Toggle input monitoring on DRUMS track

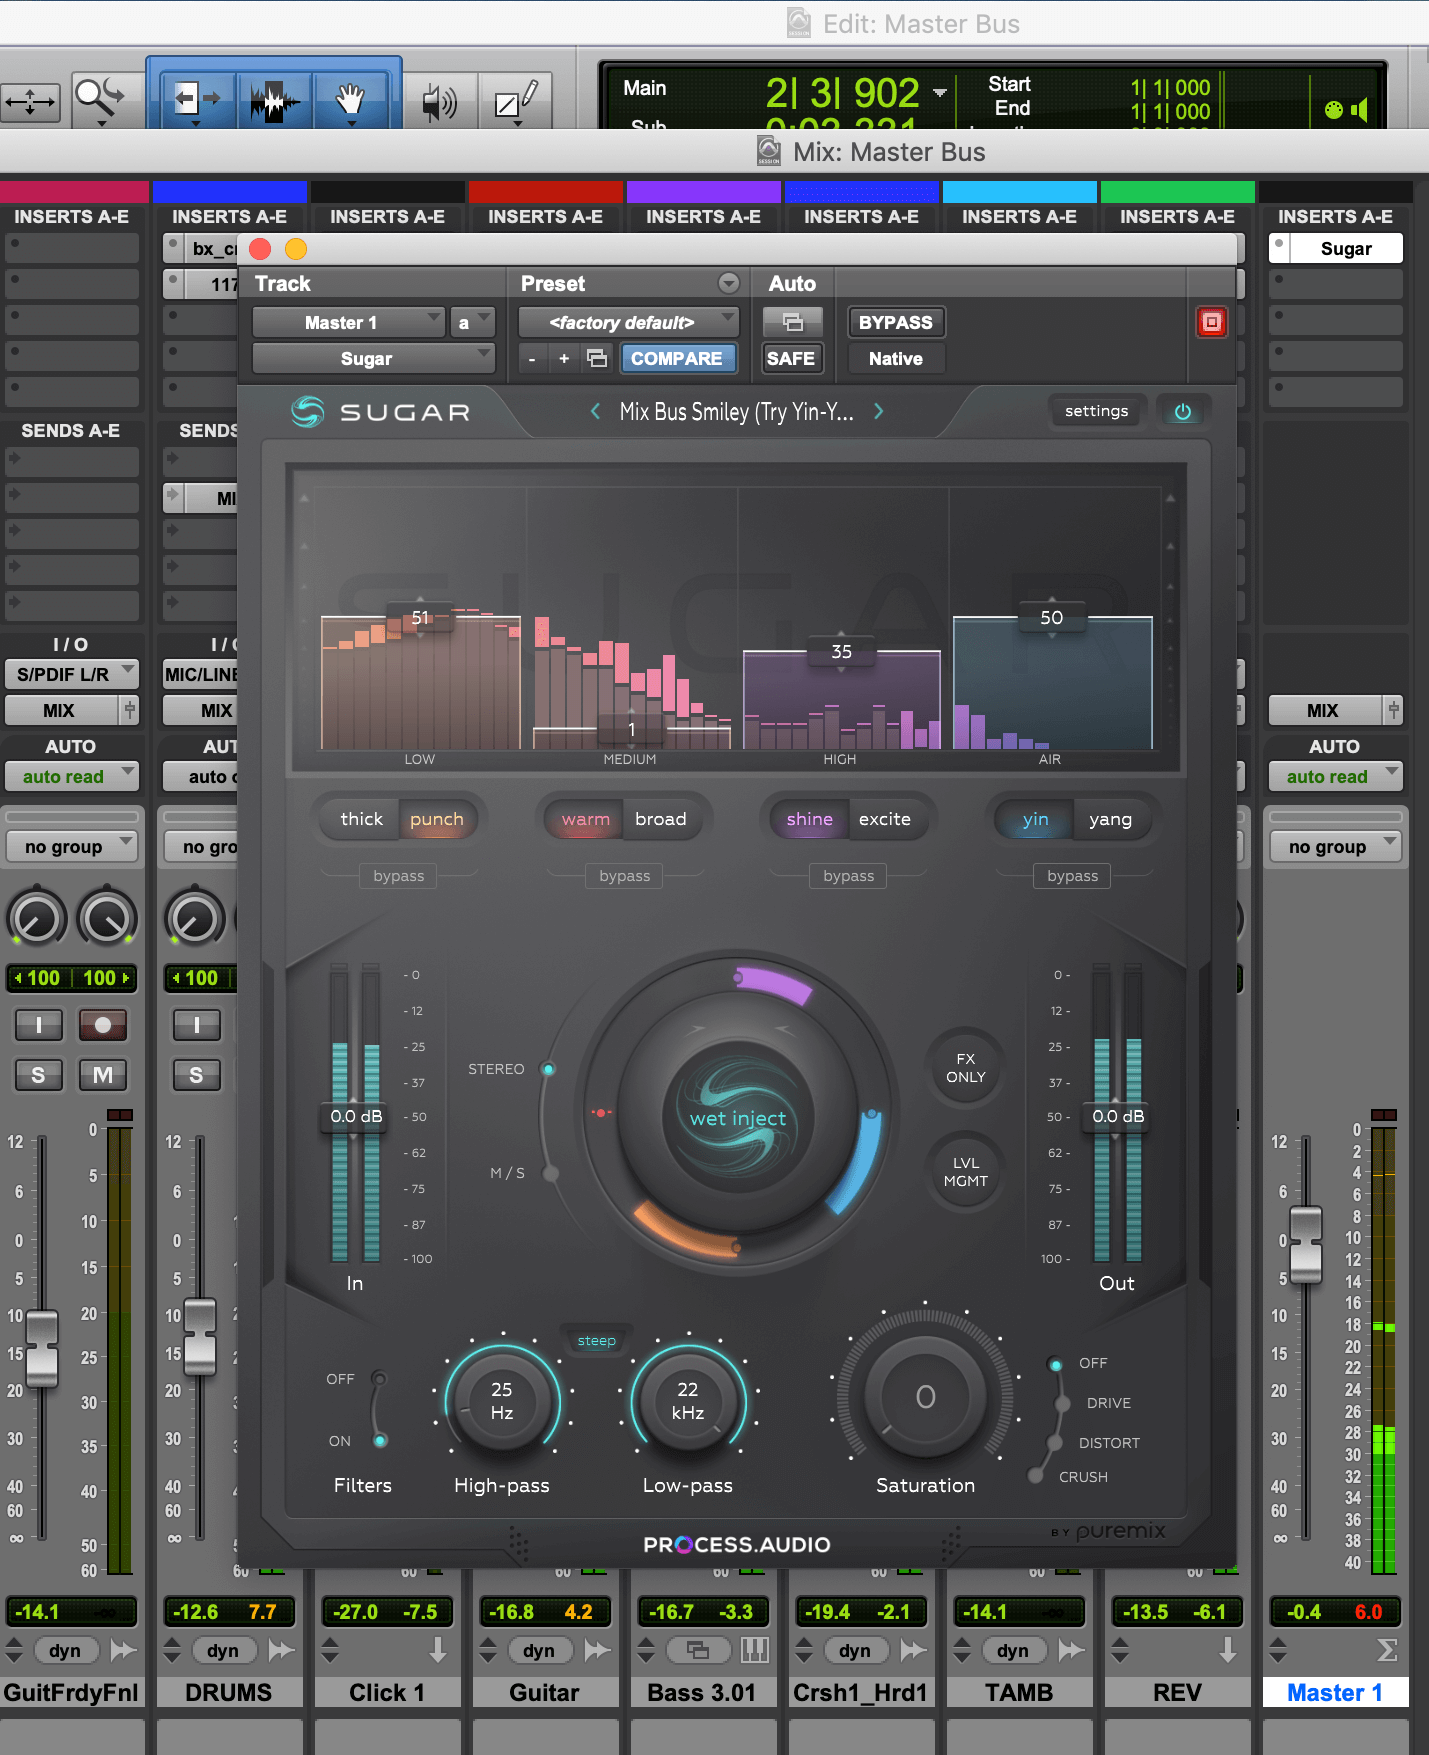click(197, 1025)
